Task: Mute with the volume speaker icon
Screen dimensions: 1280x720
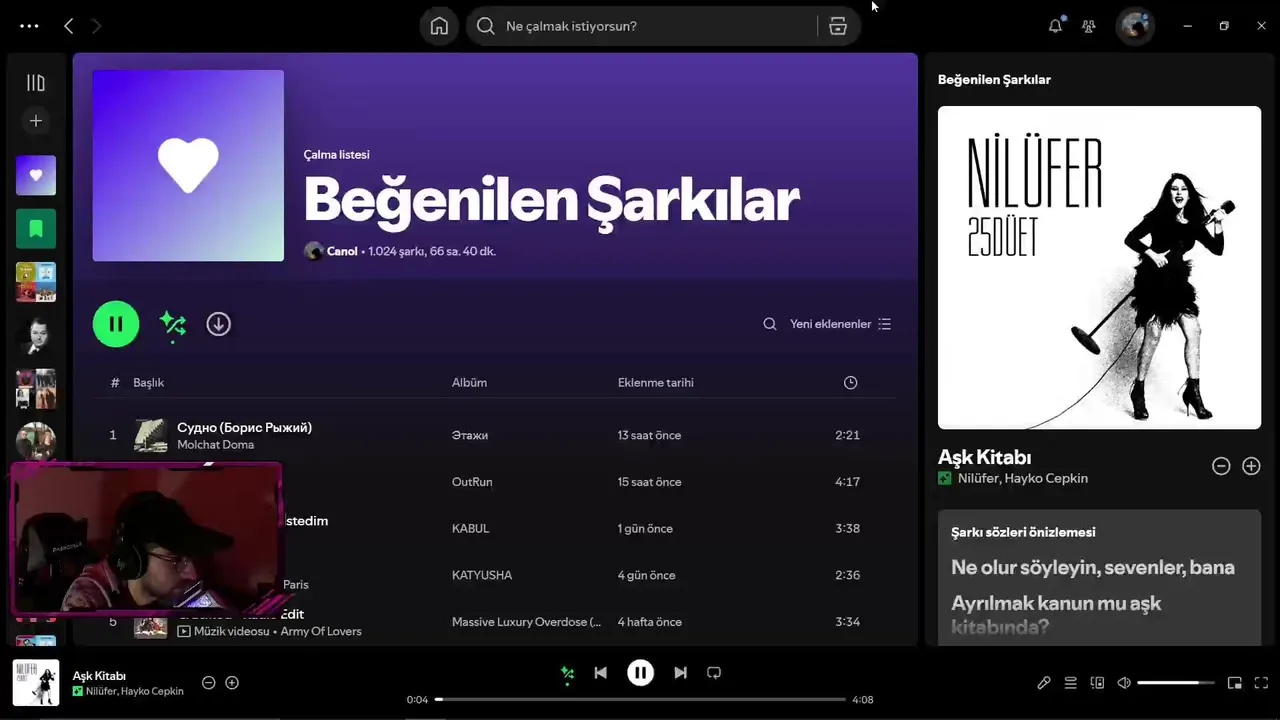Action: [x=1124, y=683]
